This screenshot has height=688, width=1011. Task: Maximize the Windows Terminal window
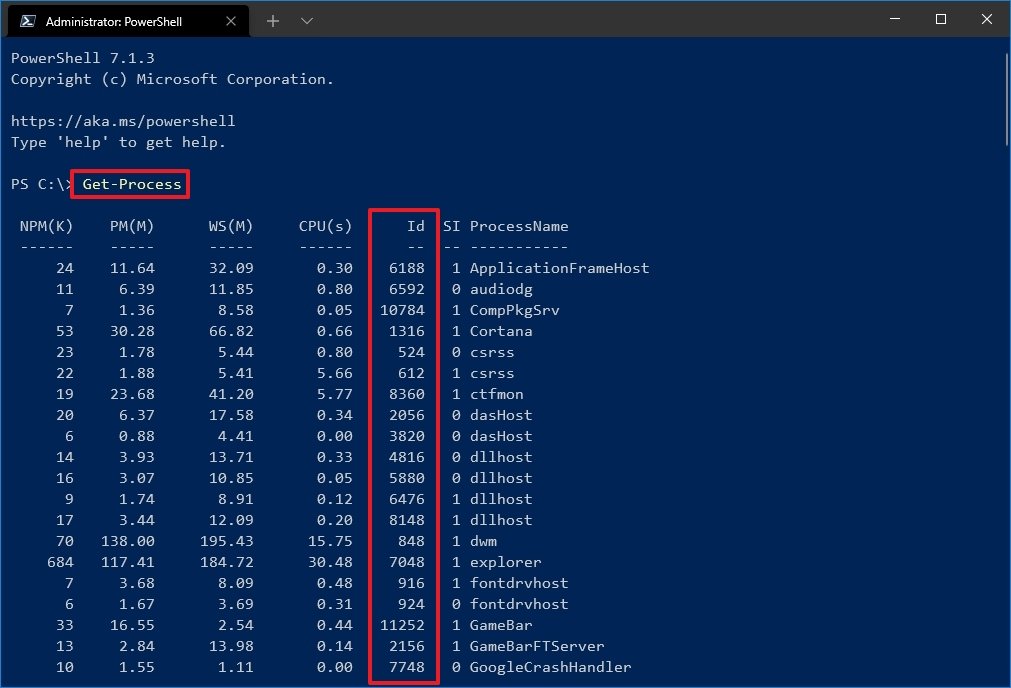tap(941, 19)
